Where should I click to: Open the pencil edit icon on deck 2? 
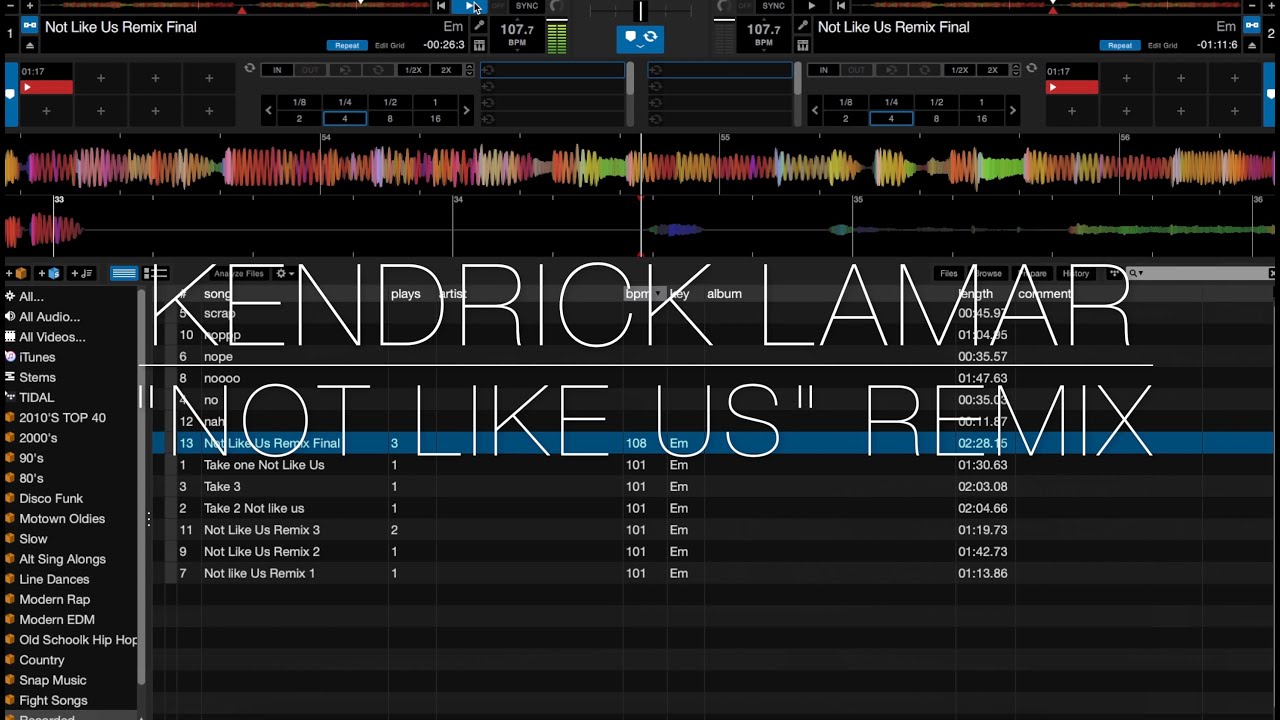(802, 26)
